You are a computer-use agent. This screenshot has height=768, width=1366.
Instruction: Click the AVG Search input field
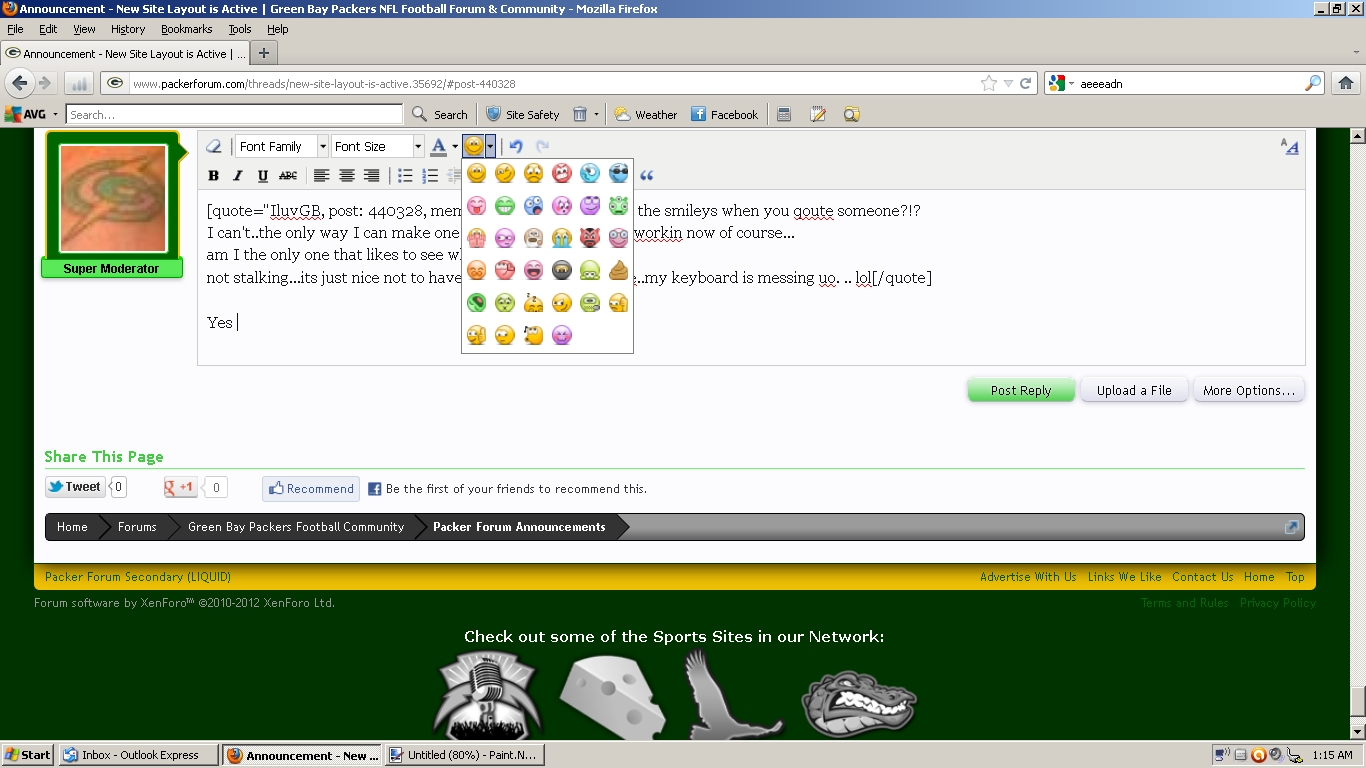click(x=235, y=115)
